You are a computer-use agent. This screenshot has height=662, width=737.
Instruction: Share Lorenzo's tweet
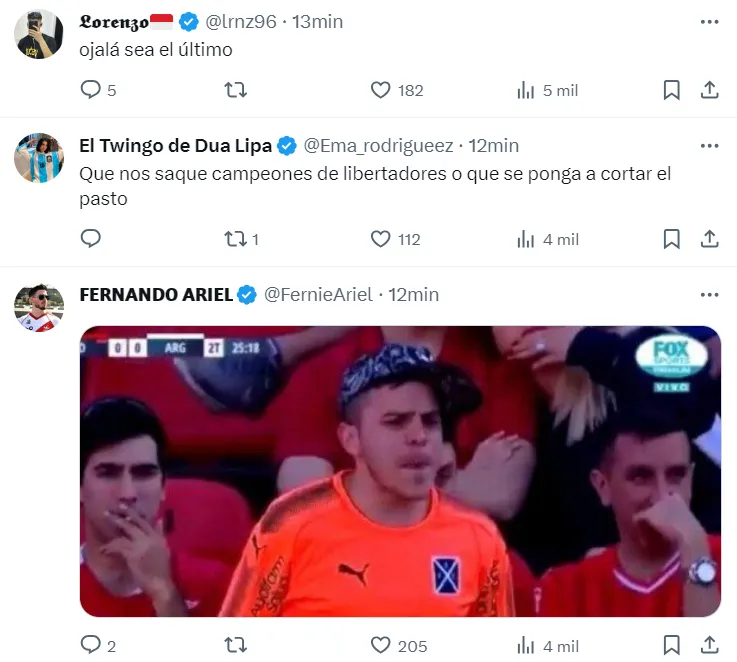coord(709,89)
